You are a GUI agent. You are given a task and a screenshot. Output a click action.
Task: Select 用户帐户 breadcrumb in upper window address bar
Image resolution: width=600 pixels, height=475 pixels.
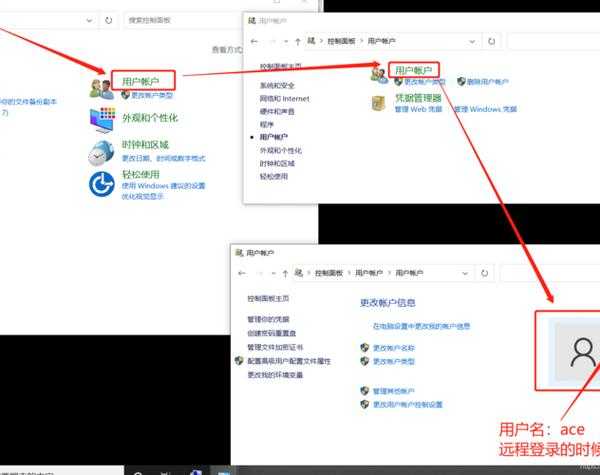(x=381, y=41)
